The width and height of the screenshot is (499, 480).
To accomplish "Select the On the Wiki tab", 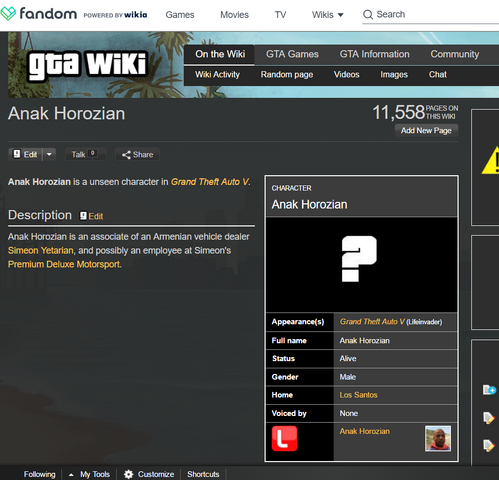I will pos(220,54).
